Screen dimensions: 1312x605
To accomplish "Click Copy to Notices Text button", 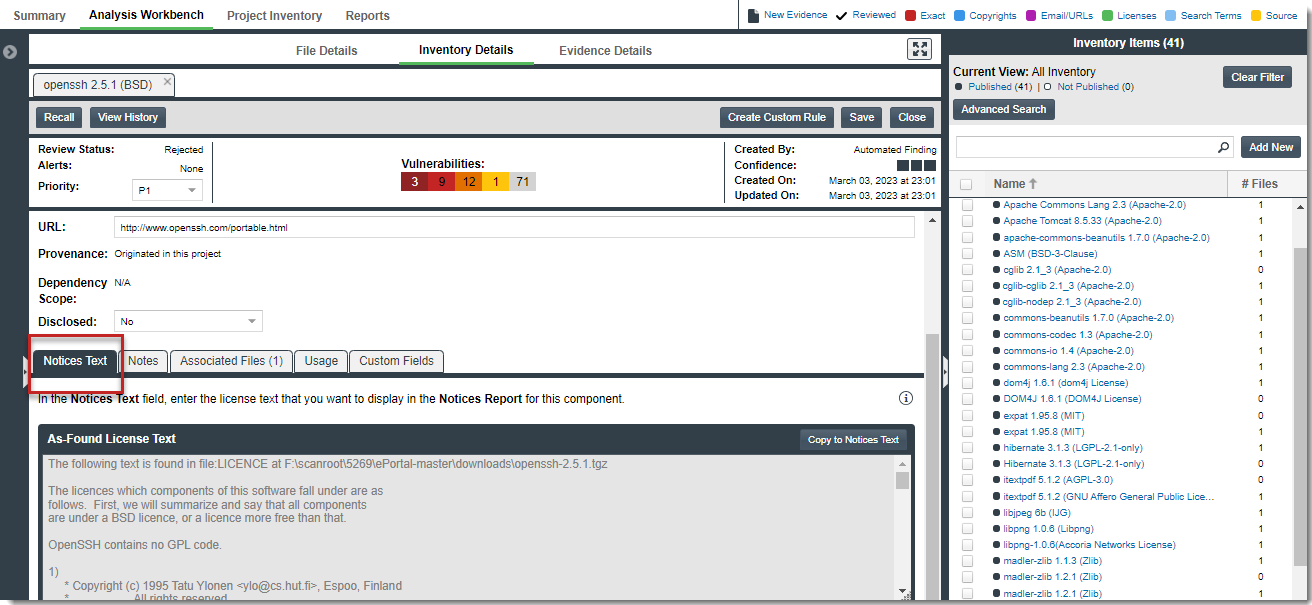I will point(854,439).
